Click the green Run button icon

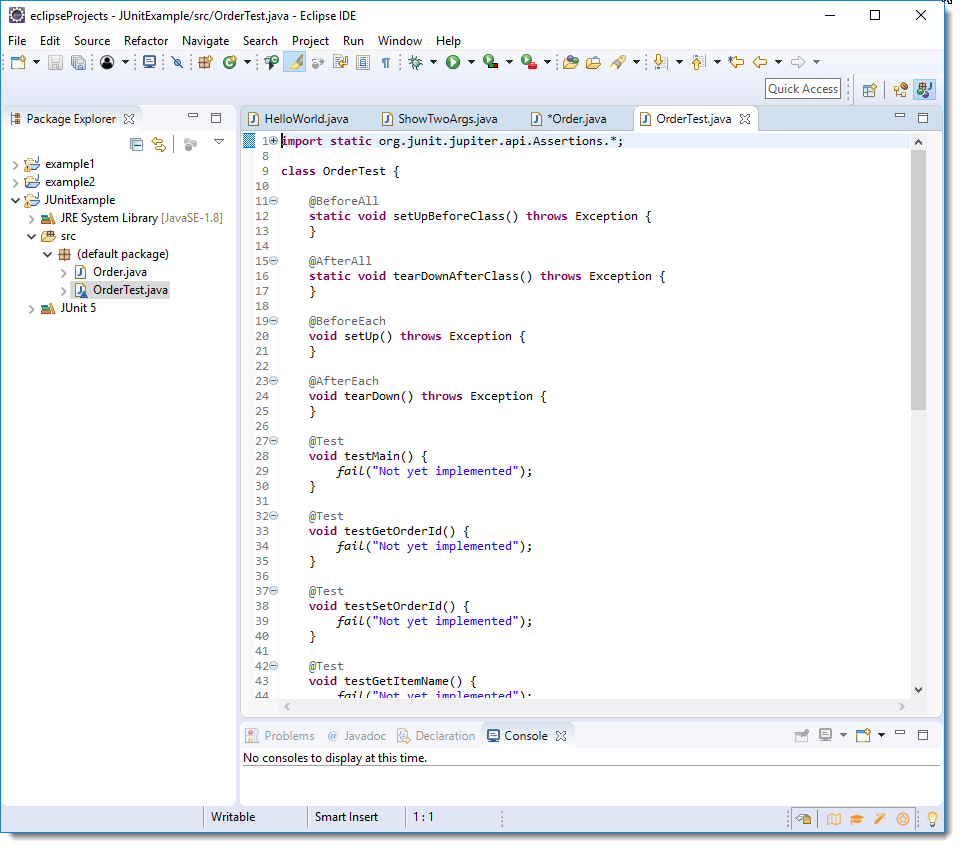tap(453, 62)
